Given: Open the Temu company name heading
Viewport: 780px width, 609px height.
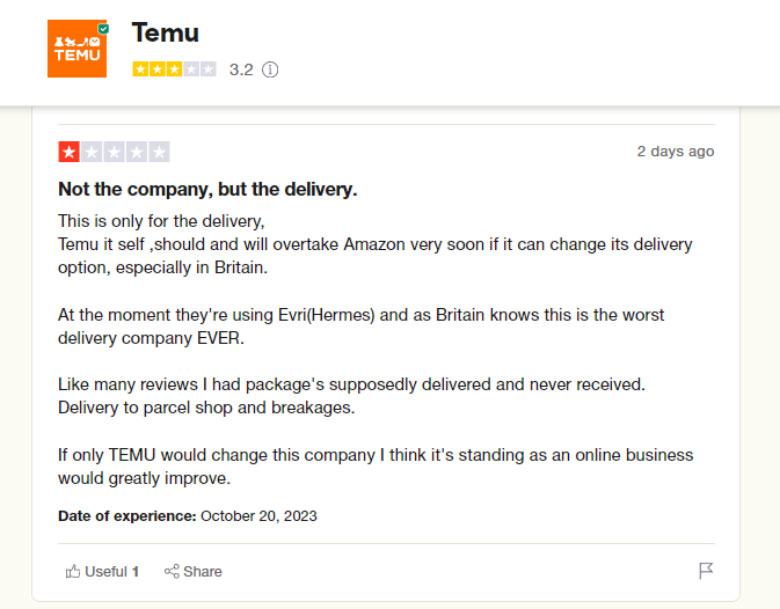Looking at the screenshot, I should (x=165, y=33).
